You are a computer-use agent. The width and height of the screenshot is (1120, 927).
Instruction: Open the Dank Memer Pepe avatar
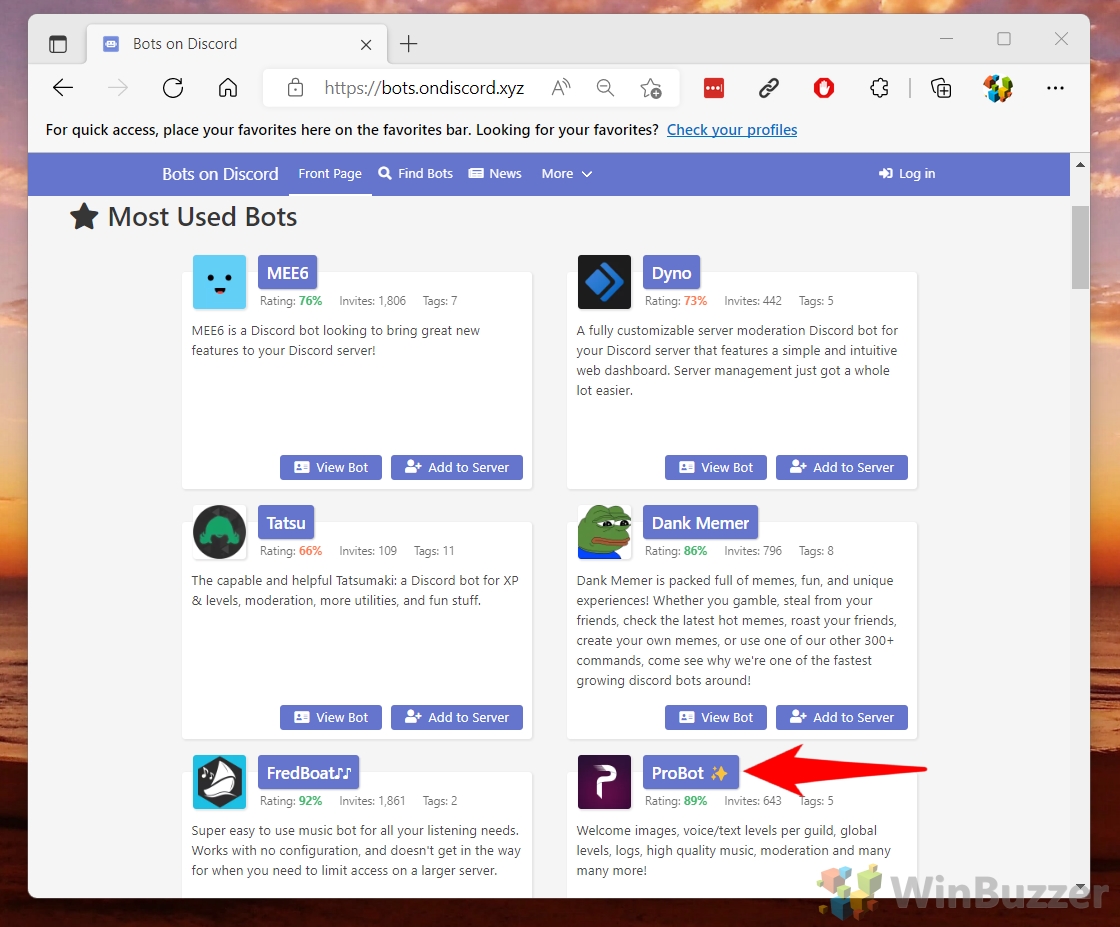[604, 532]
